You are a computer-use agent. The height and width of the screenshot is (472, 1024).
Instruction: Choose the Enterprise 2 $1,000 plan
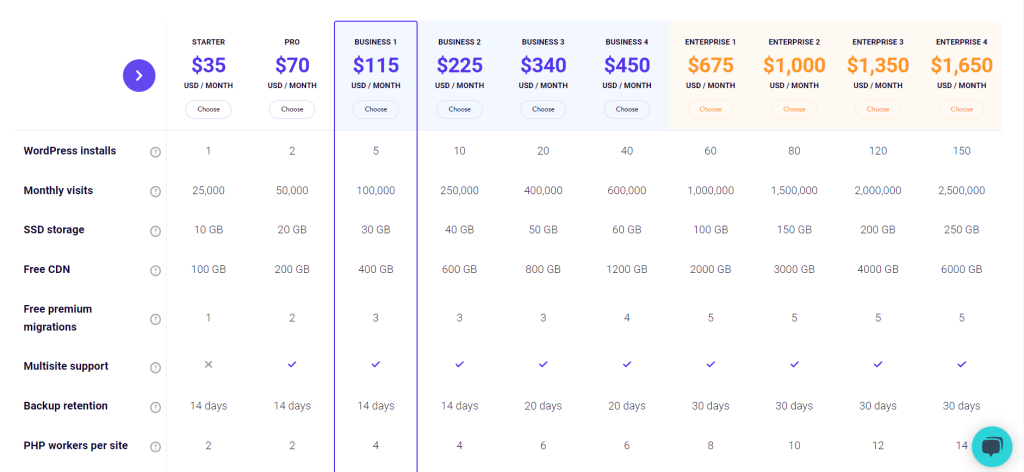tap(794, 110)
